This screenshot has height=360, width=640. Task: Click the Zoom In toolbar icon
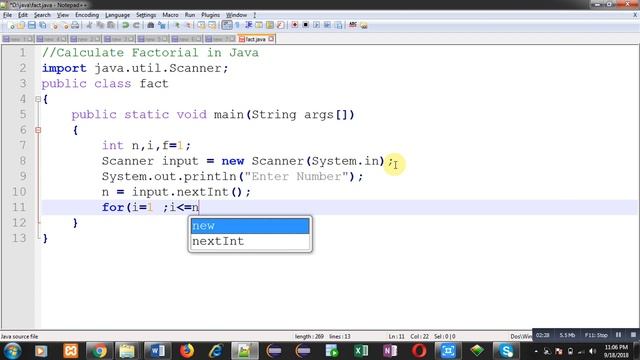pyautogui.click(x=177, y=25)
